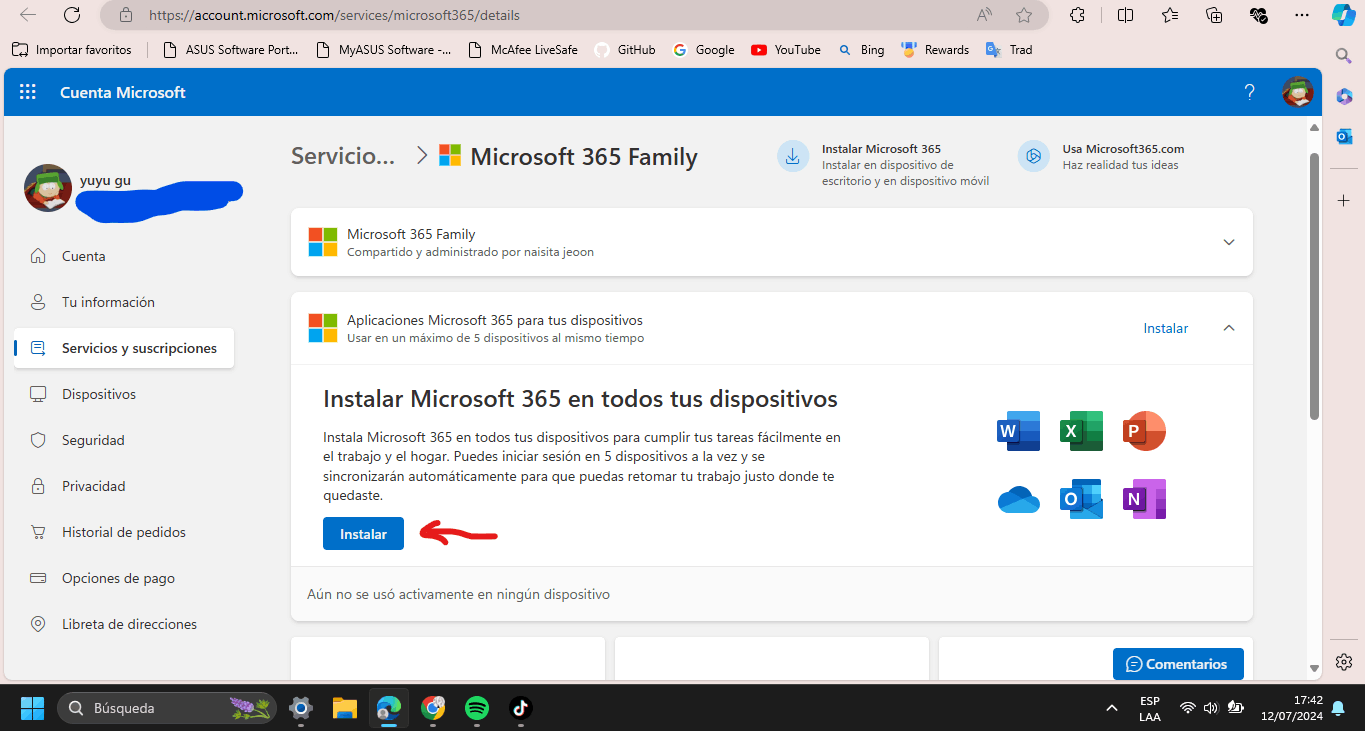The width and height of the screenshot is (1365, 731).
Task: Open Outlook icon in Edge sidebar
Action: (x=1344, y=136)
